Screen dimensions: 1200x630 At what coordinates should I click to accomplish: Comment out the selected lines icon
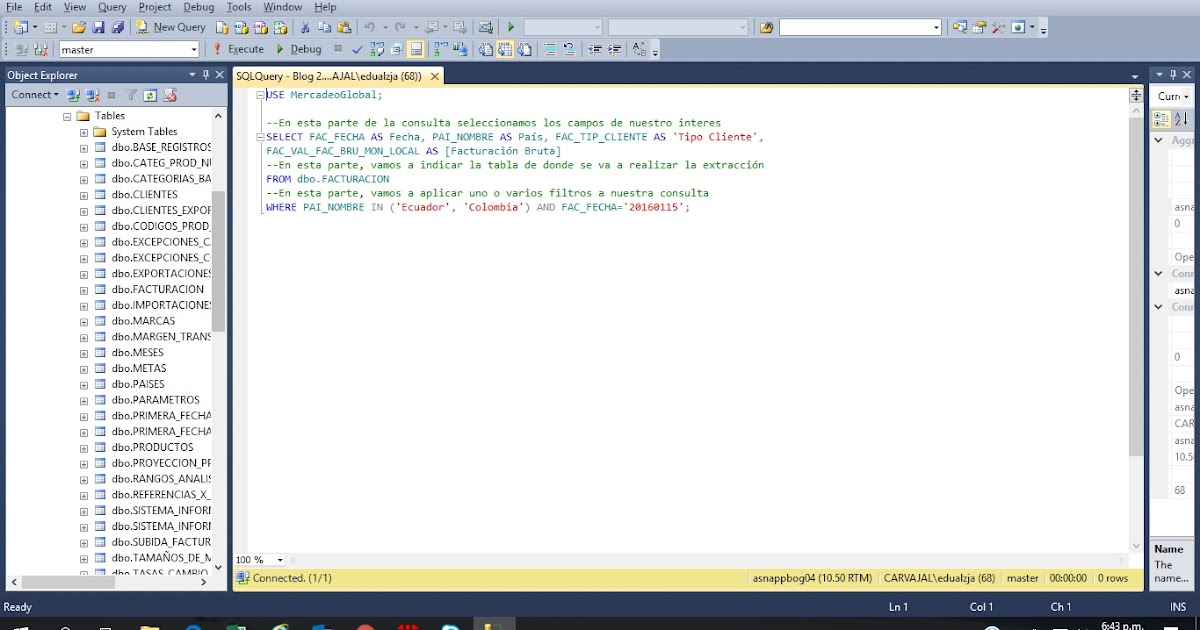[x=549, y=48]
